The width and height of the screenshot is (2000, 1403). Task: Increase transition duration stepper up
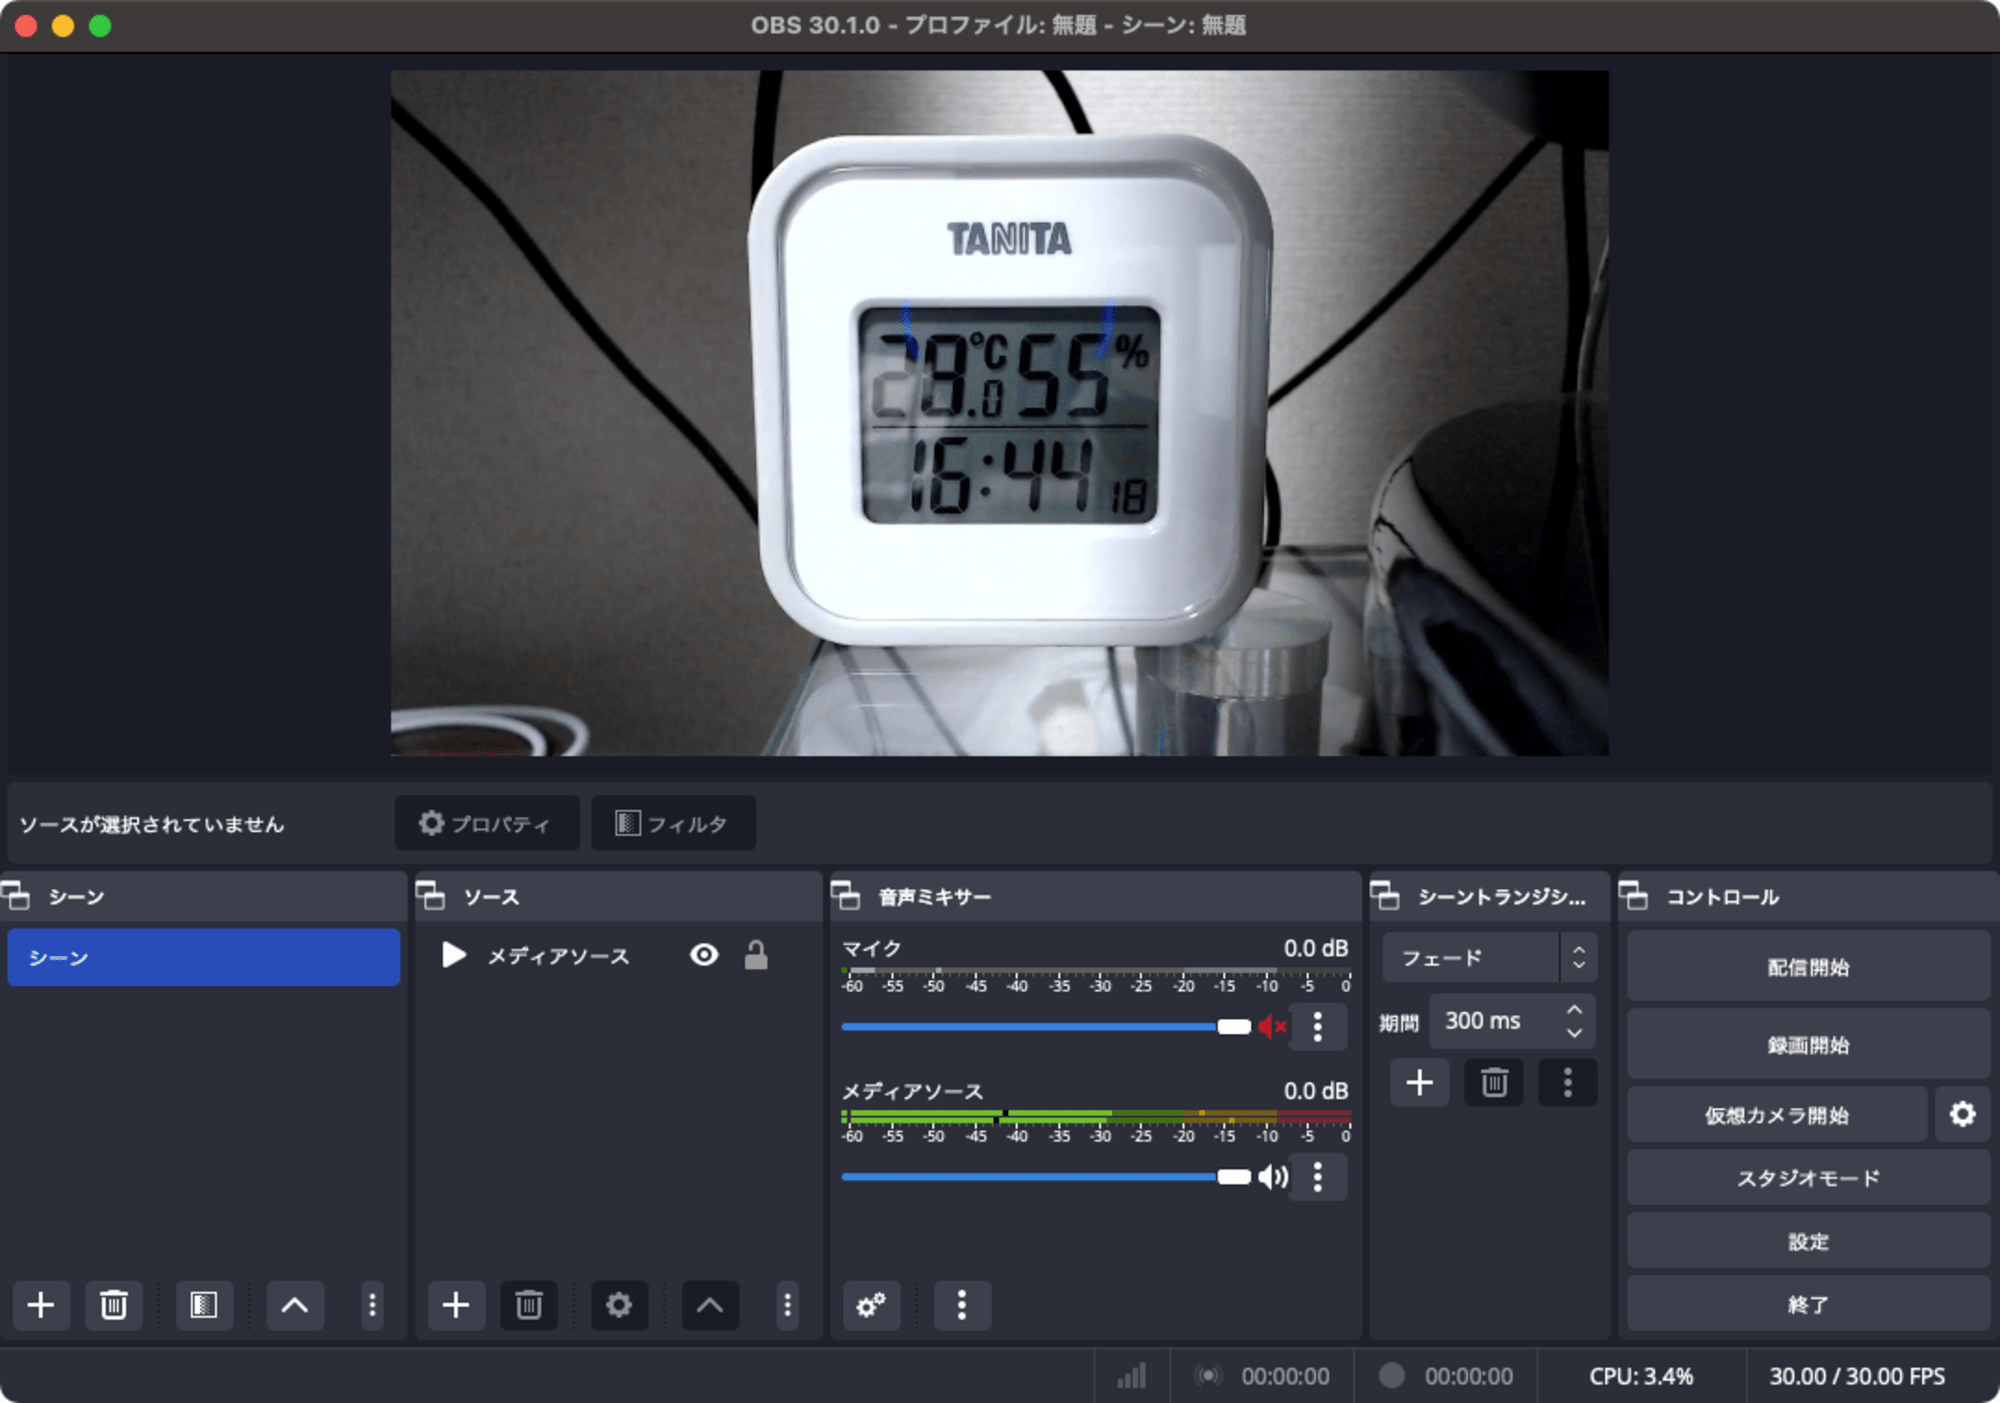click(x=1575, y=1010)
